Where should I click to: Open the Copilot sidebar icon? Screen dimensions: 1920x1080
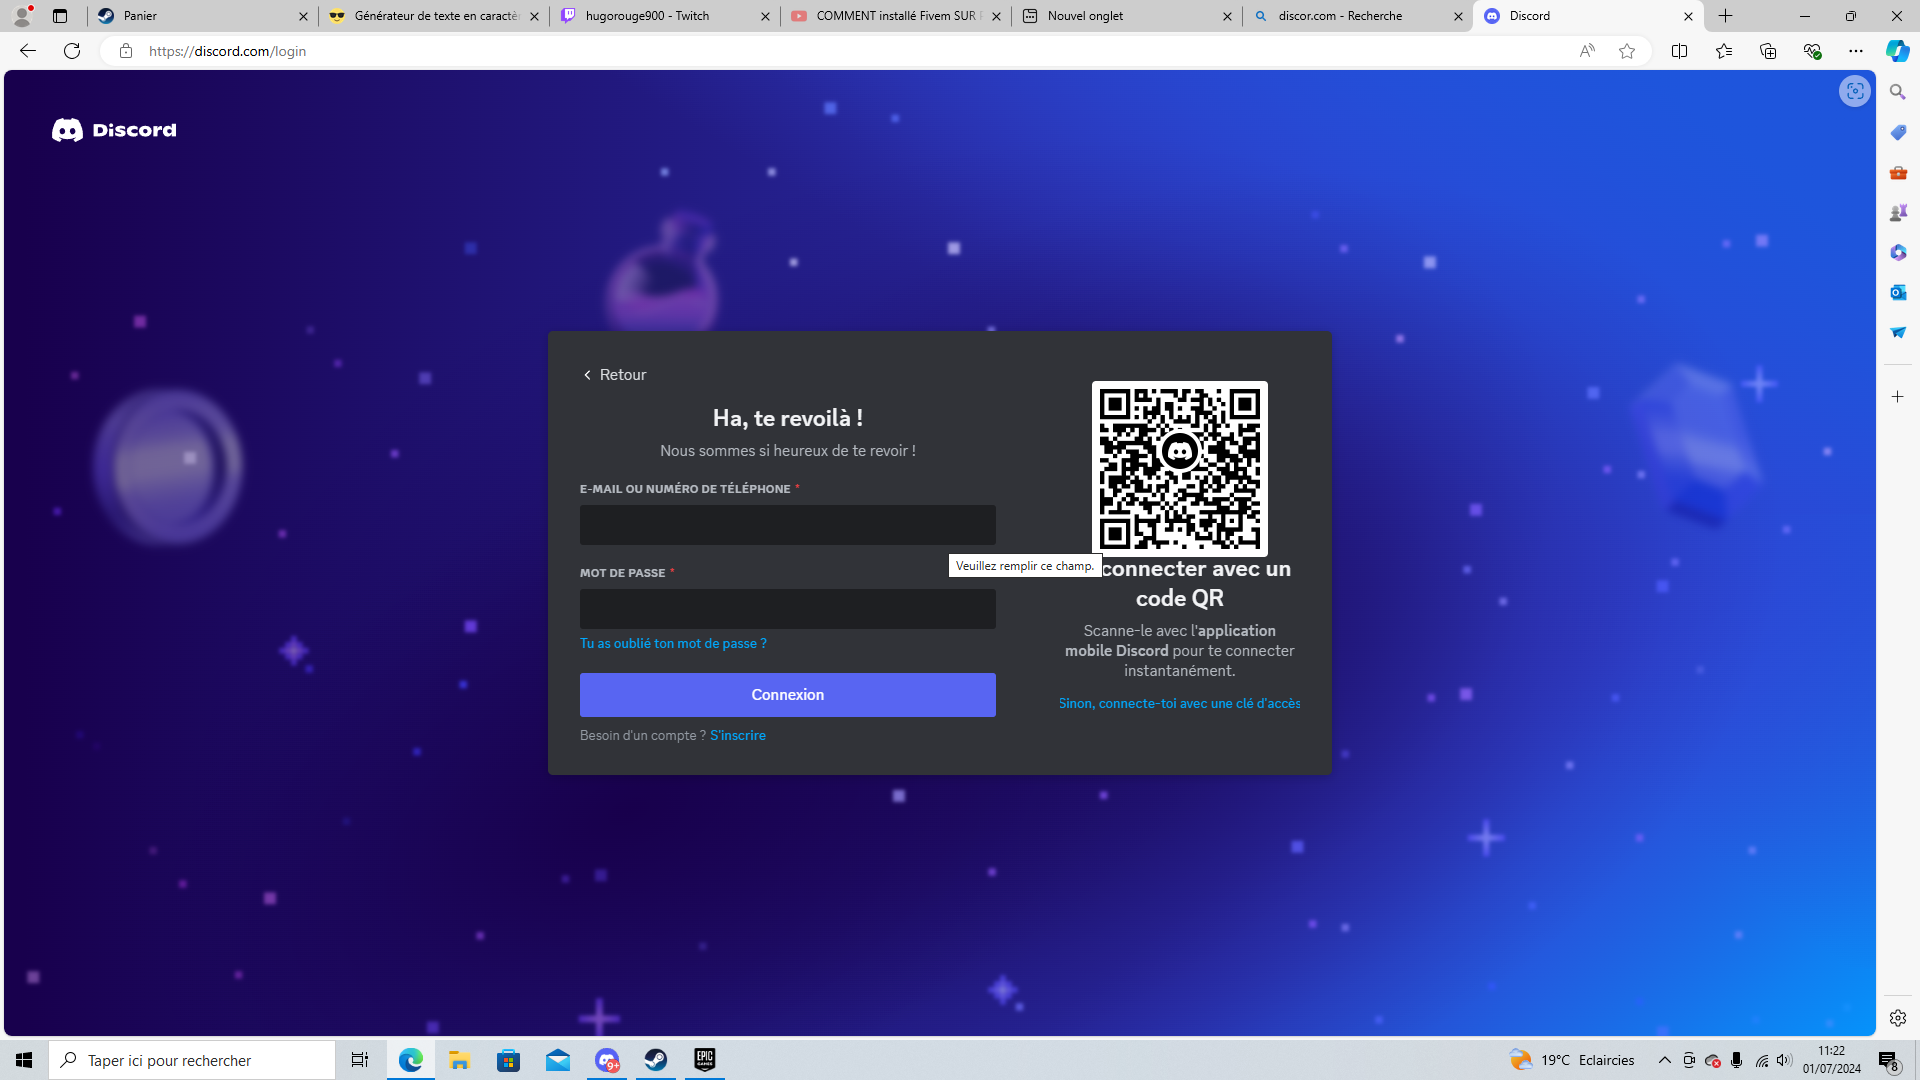pos(1897,51)
